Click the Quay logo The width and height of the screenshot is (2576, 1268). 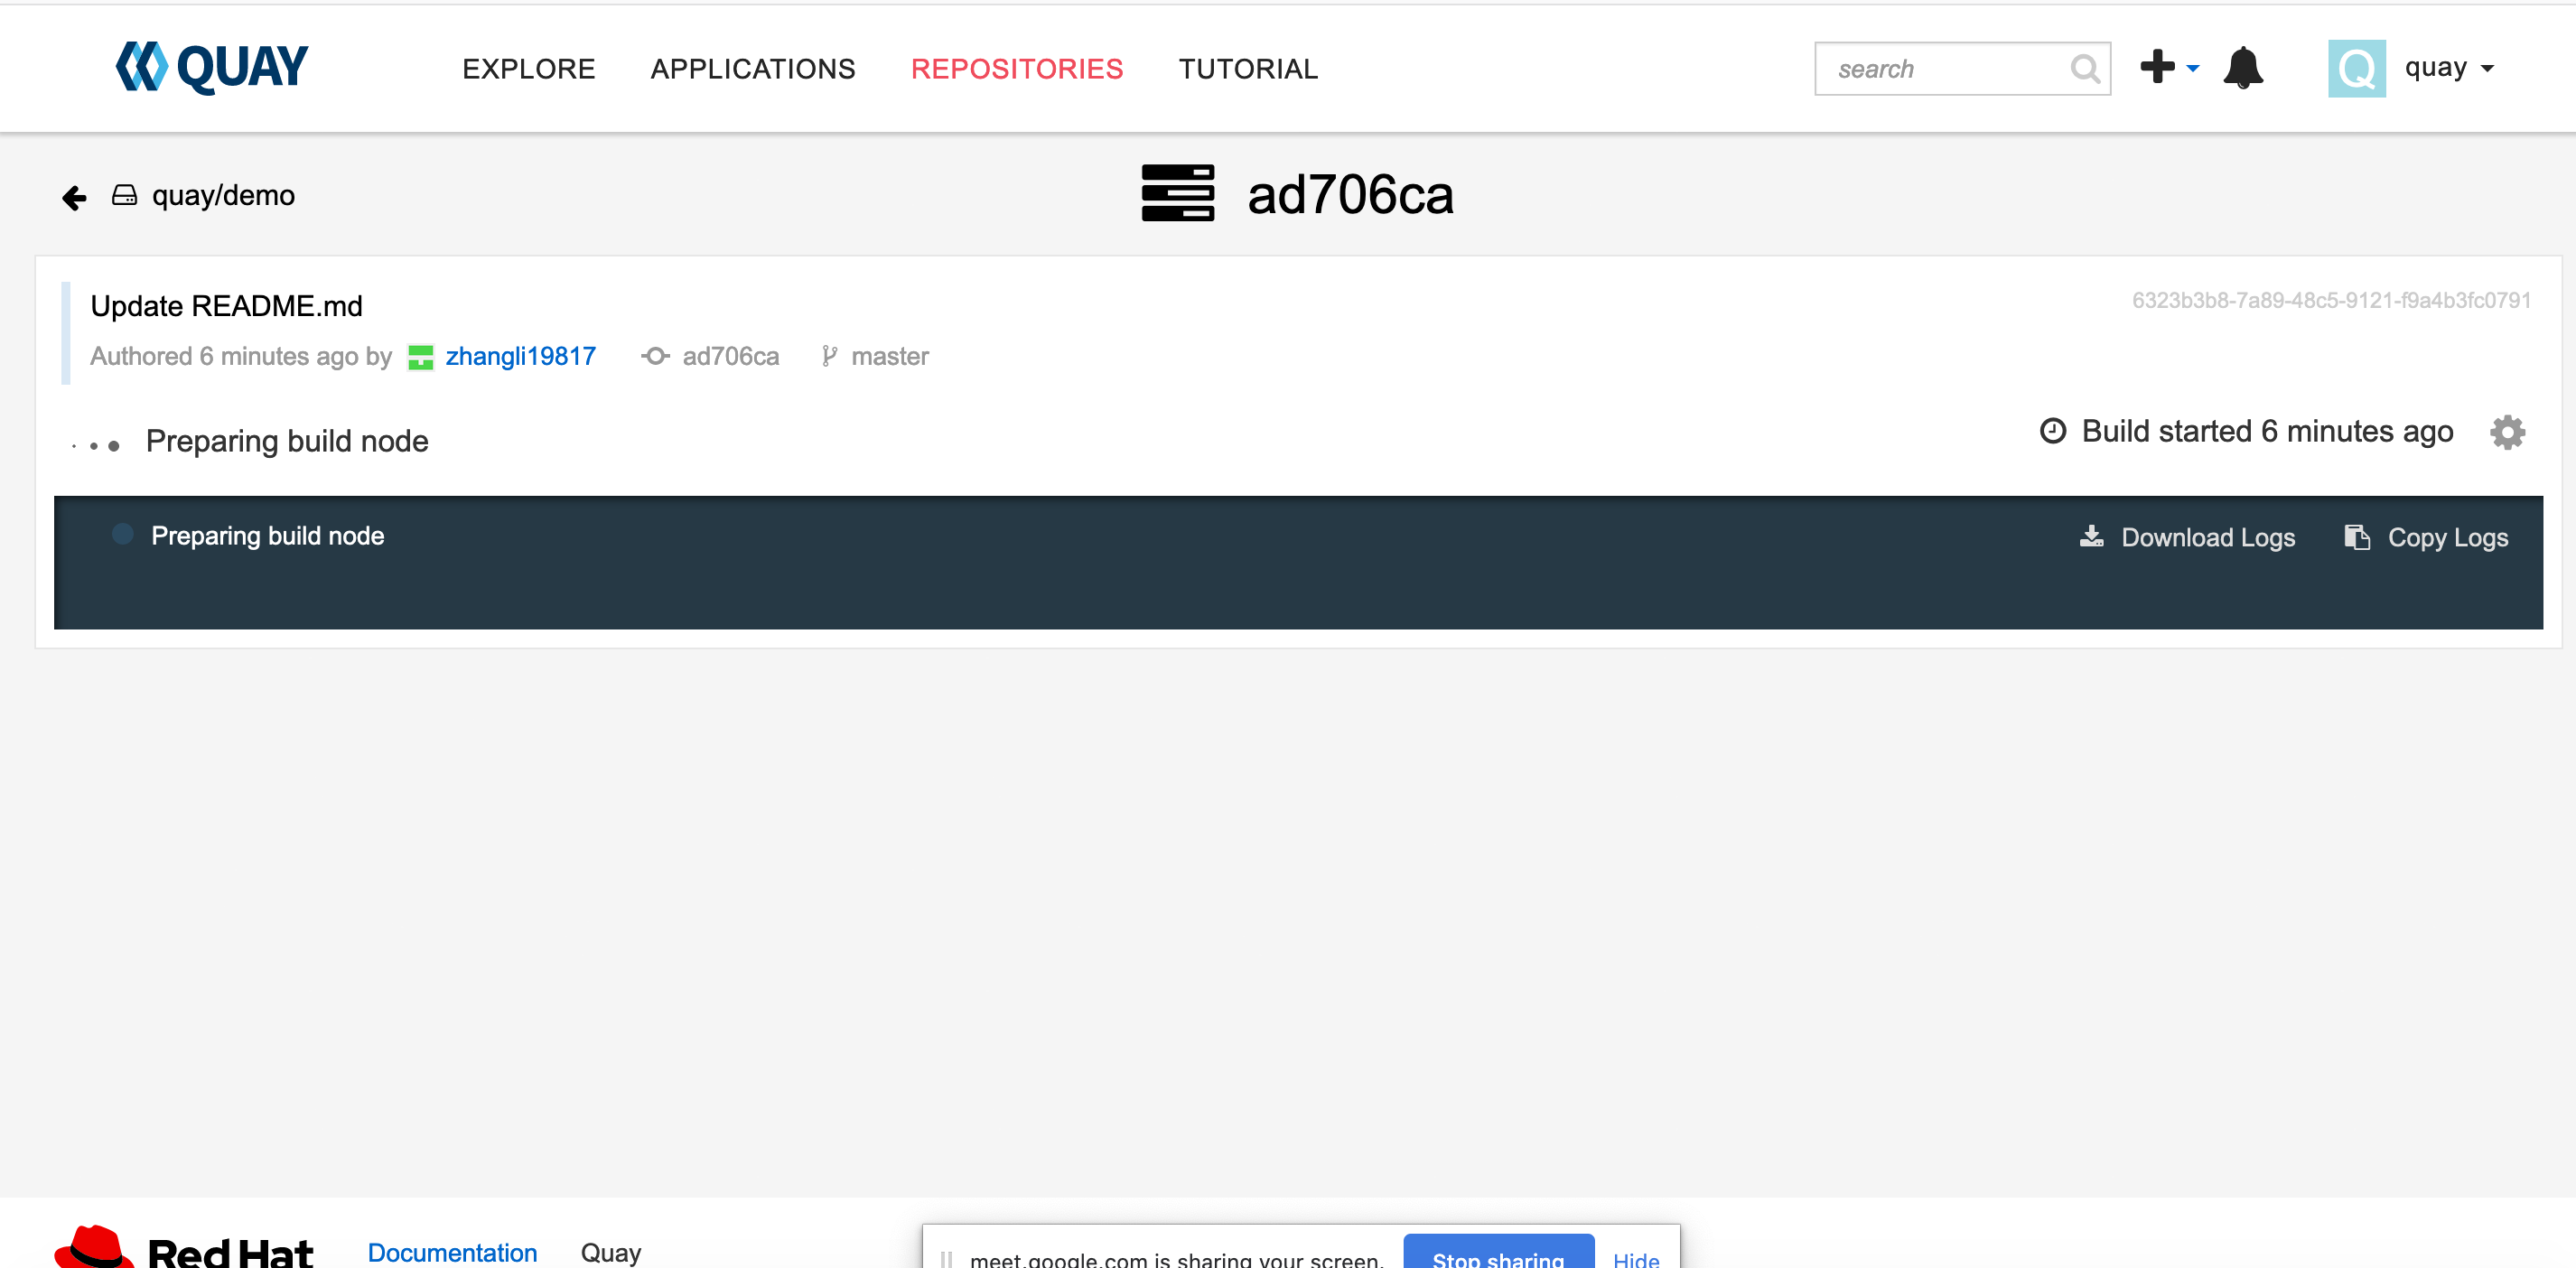(212, 67)
